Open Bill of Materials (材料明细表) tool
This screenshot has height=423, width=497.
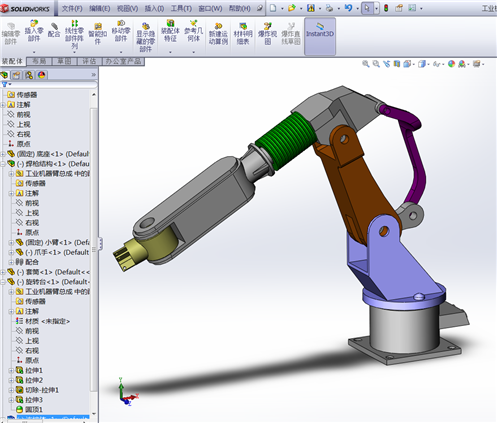click(x=243, y=34)
